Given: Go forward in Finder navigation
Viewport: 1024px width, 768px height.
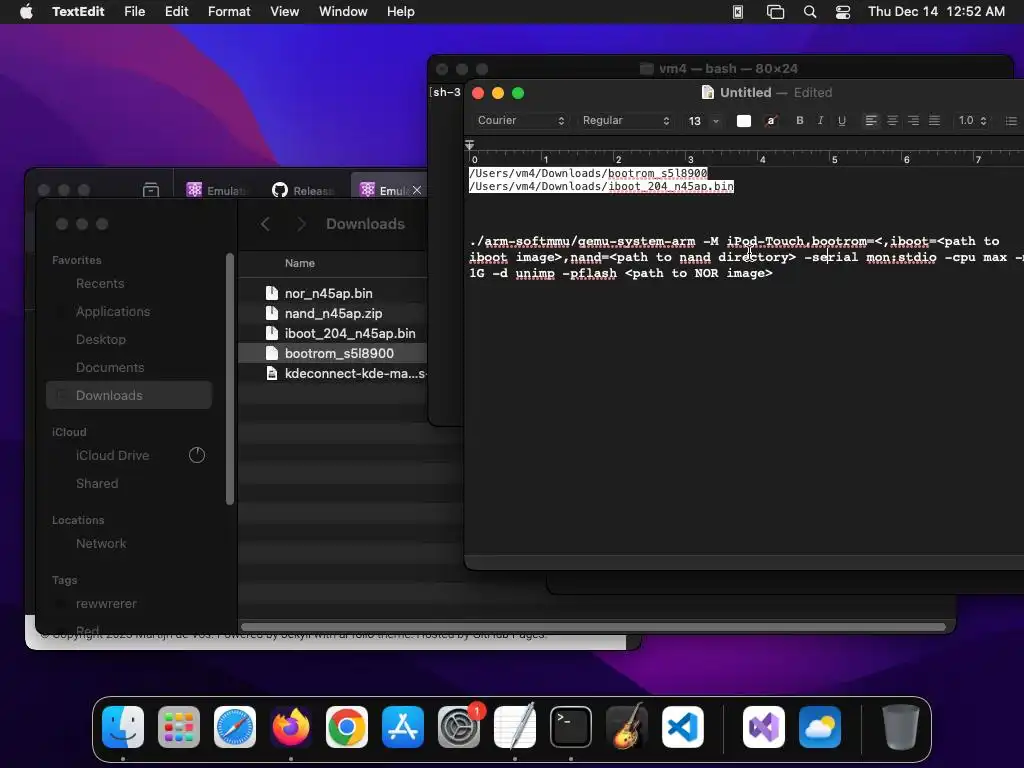Looking at the screenshot, I should [301, 224].
